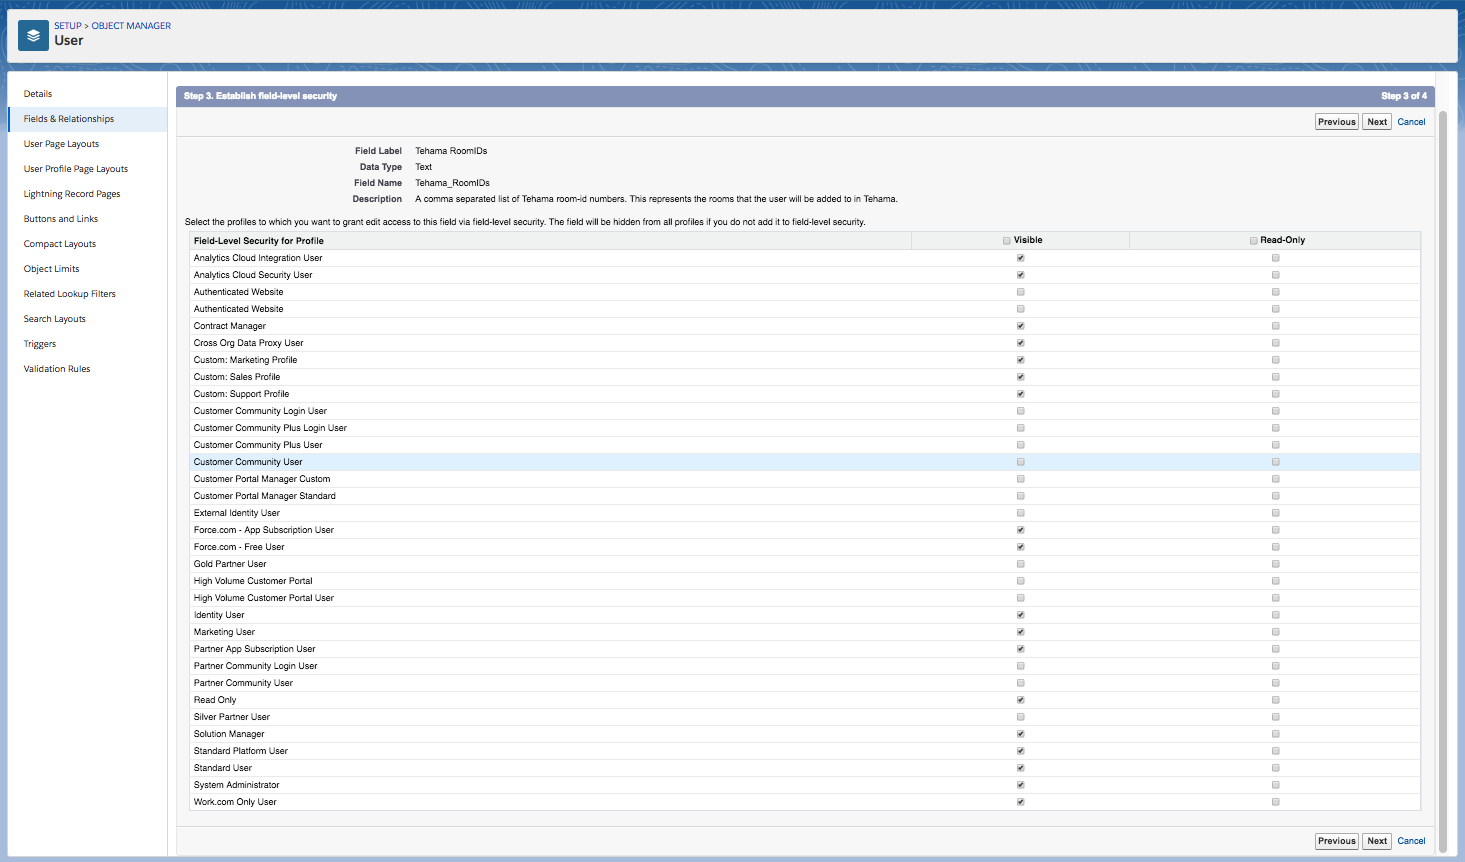Select Fields & Relationships sidebar item
This screenshot has width=1465, height=862.
click(x=69, y=119)
